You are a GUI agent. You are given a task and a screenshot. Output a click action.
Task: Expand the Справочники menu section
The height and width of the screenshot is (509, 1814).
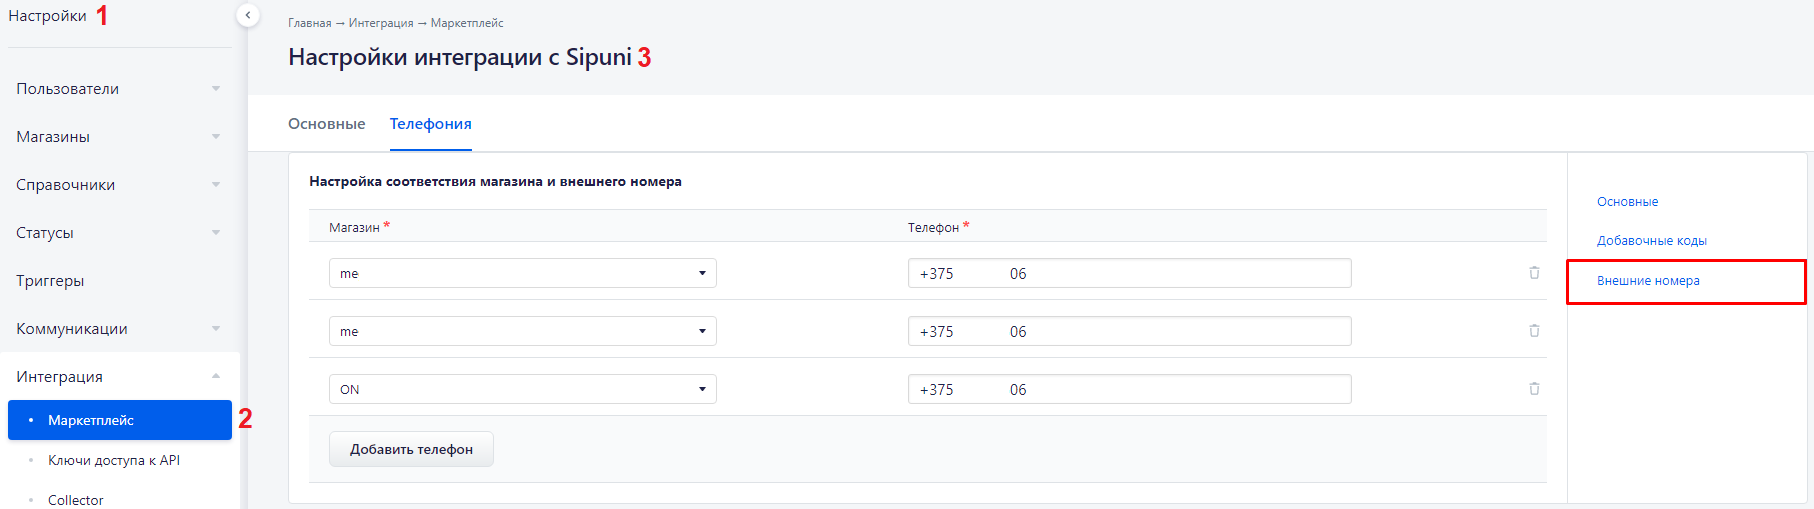(120, 185)
